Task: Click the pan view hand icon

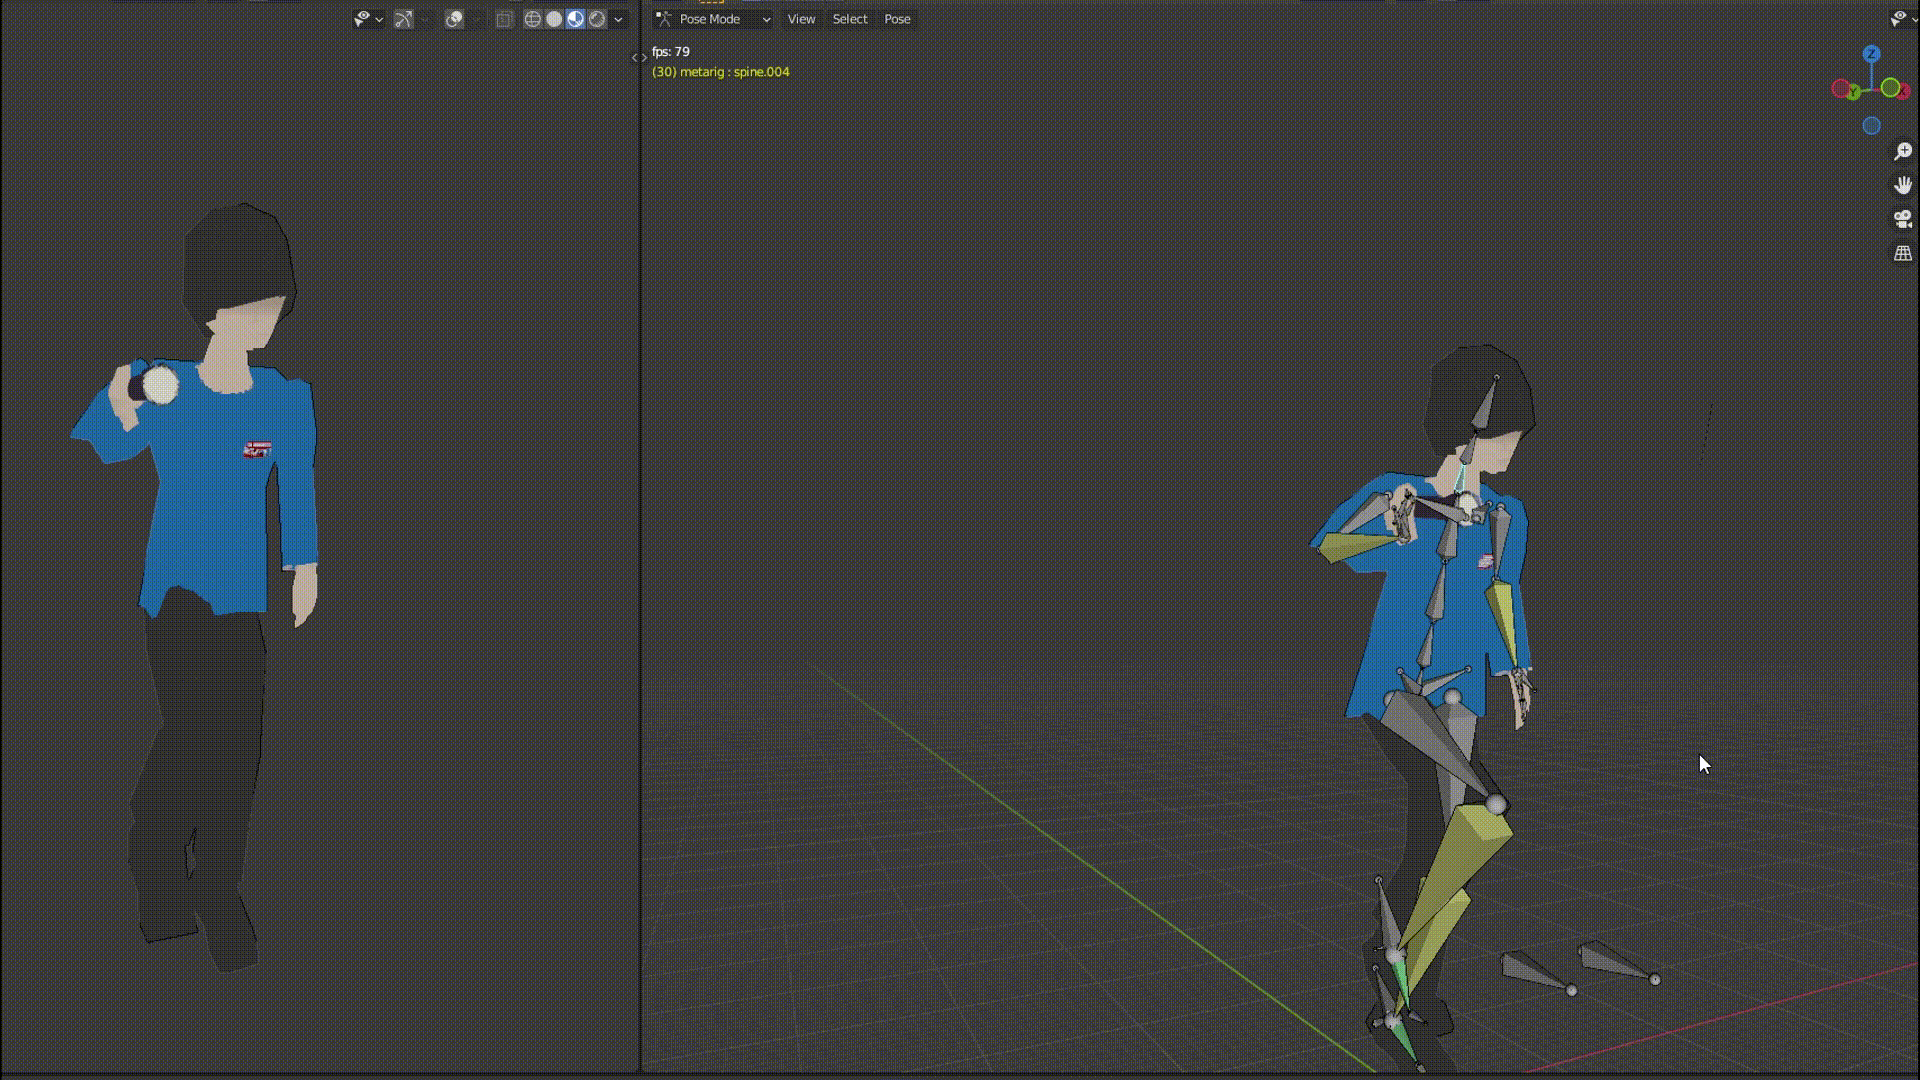Action: (x=1902, y=185)
